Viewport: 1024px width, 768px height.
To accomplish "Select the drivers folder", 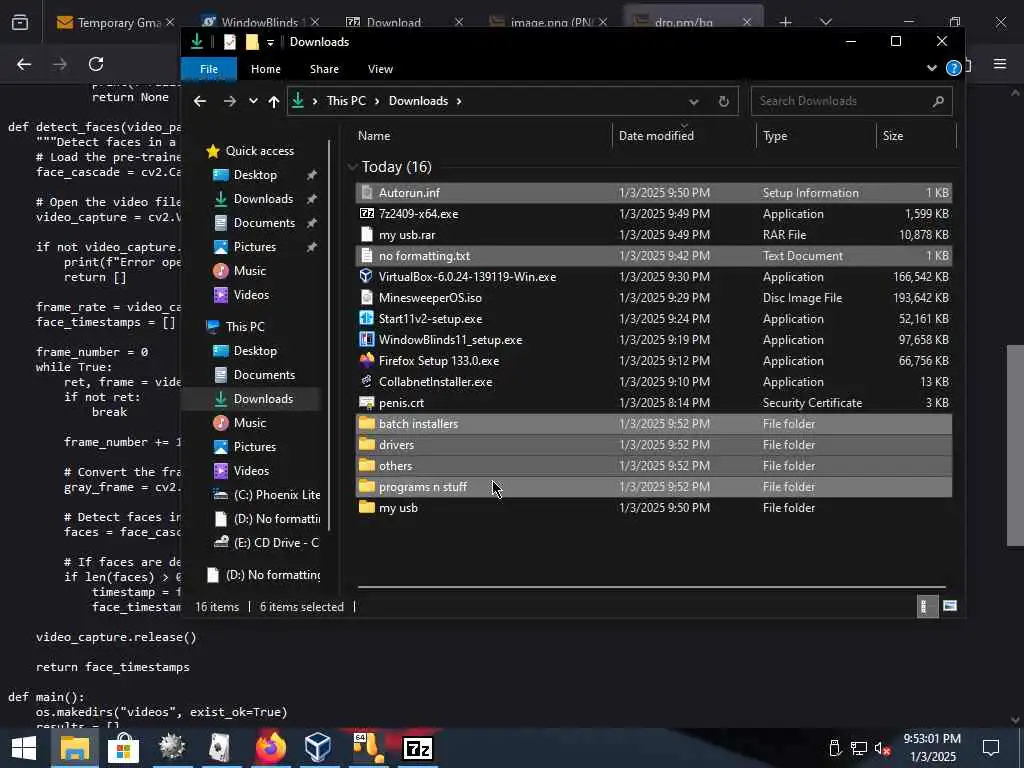I will pyautogui.click(x=654, y=445).
